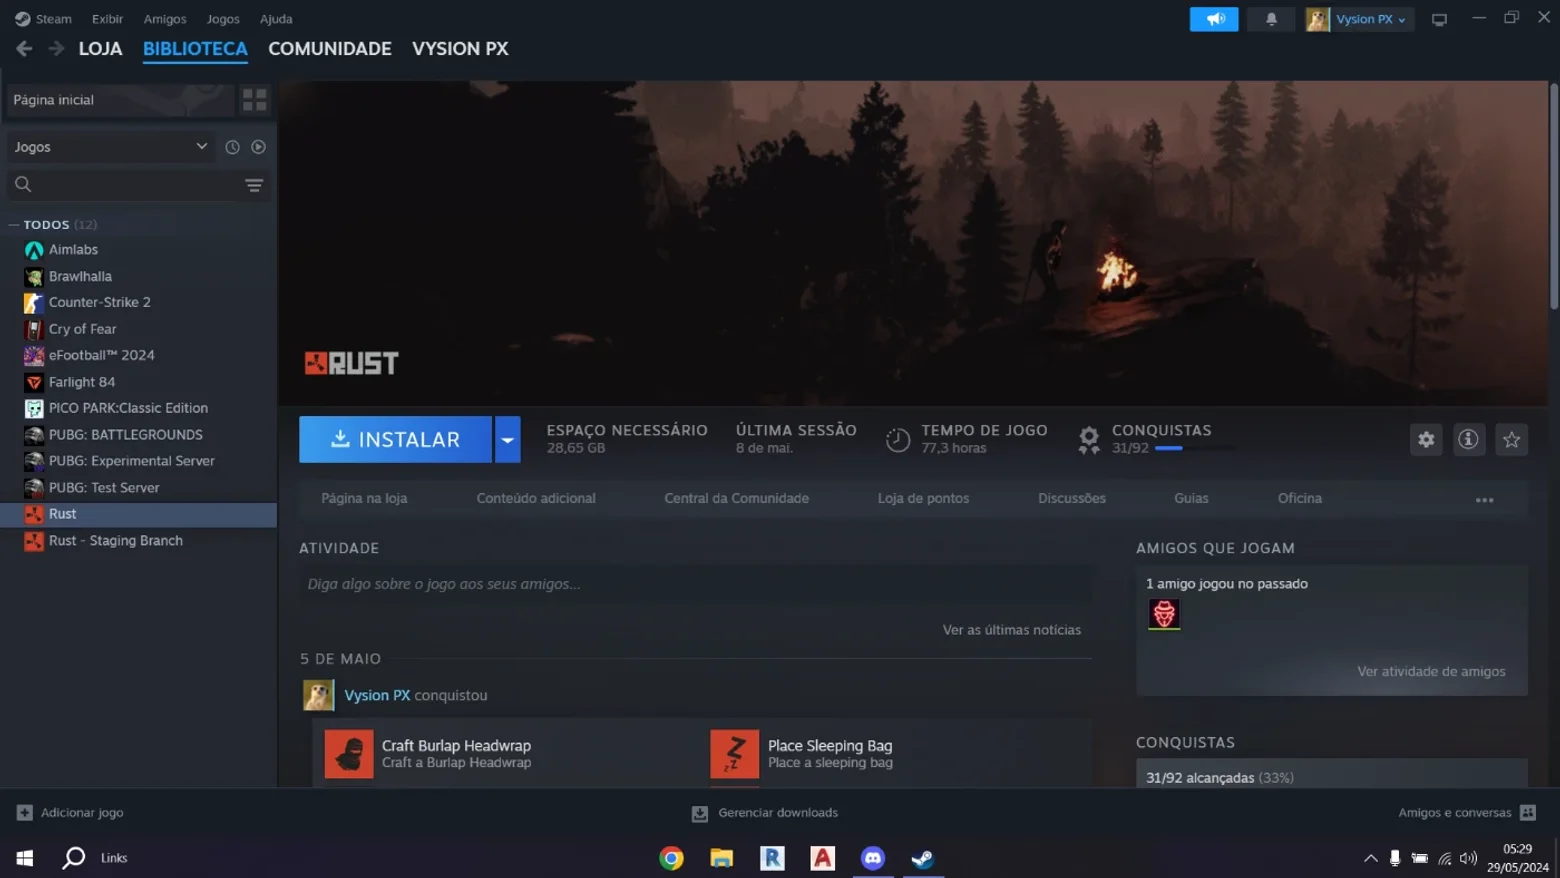The width and height of the screenshot is (1560, 878).
Task: Open Discord from the Windows taskbar
Action: tap(872, 858)
